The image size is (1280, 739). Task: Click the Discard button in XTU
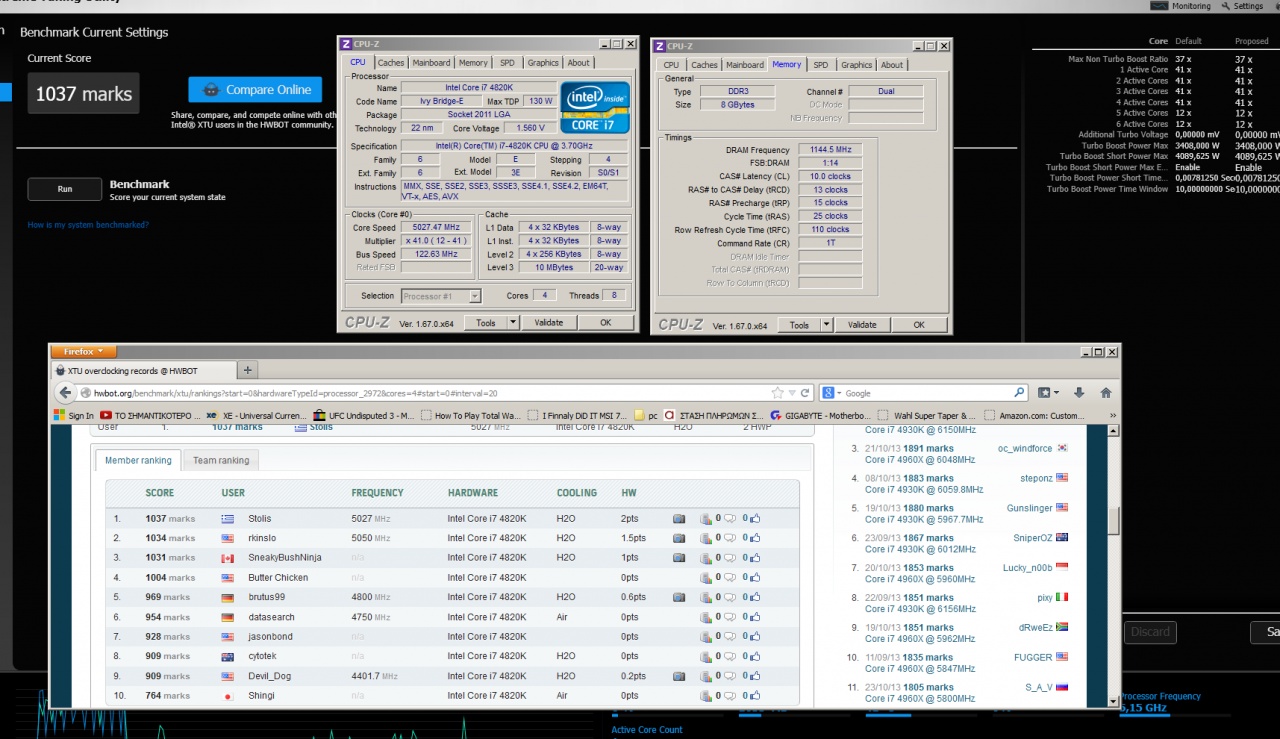point(1150,632)
